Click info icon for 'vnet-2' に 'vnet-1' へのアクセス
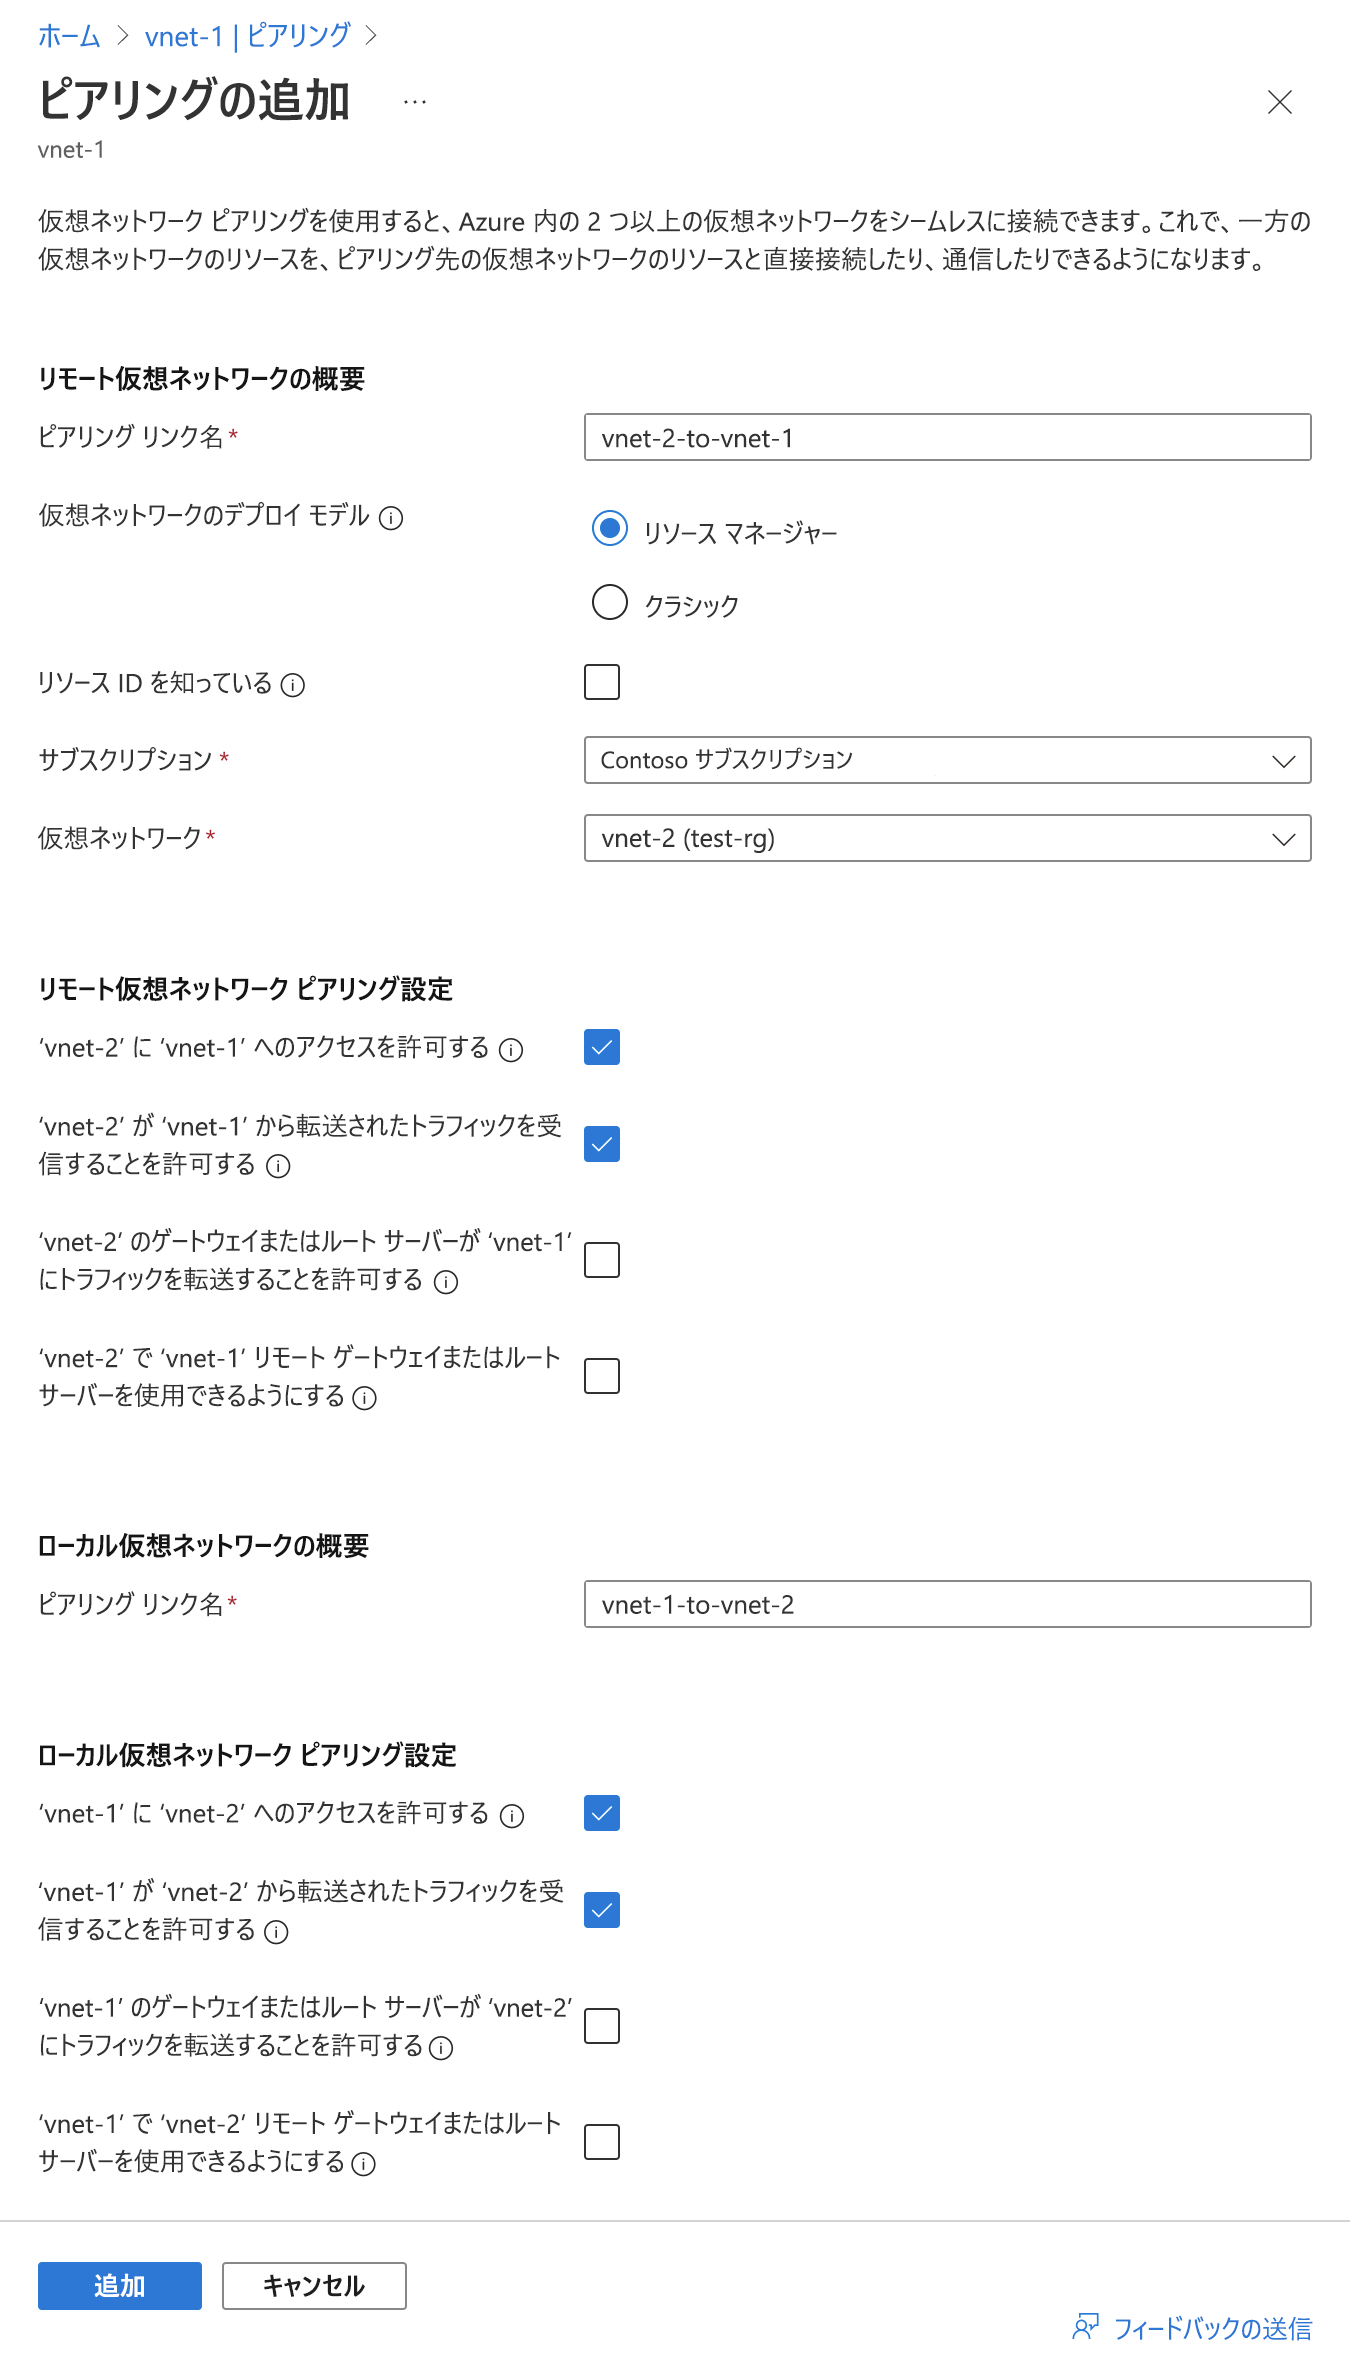1350x2364 pixels. 511,1050
